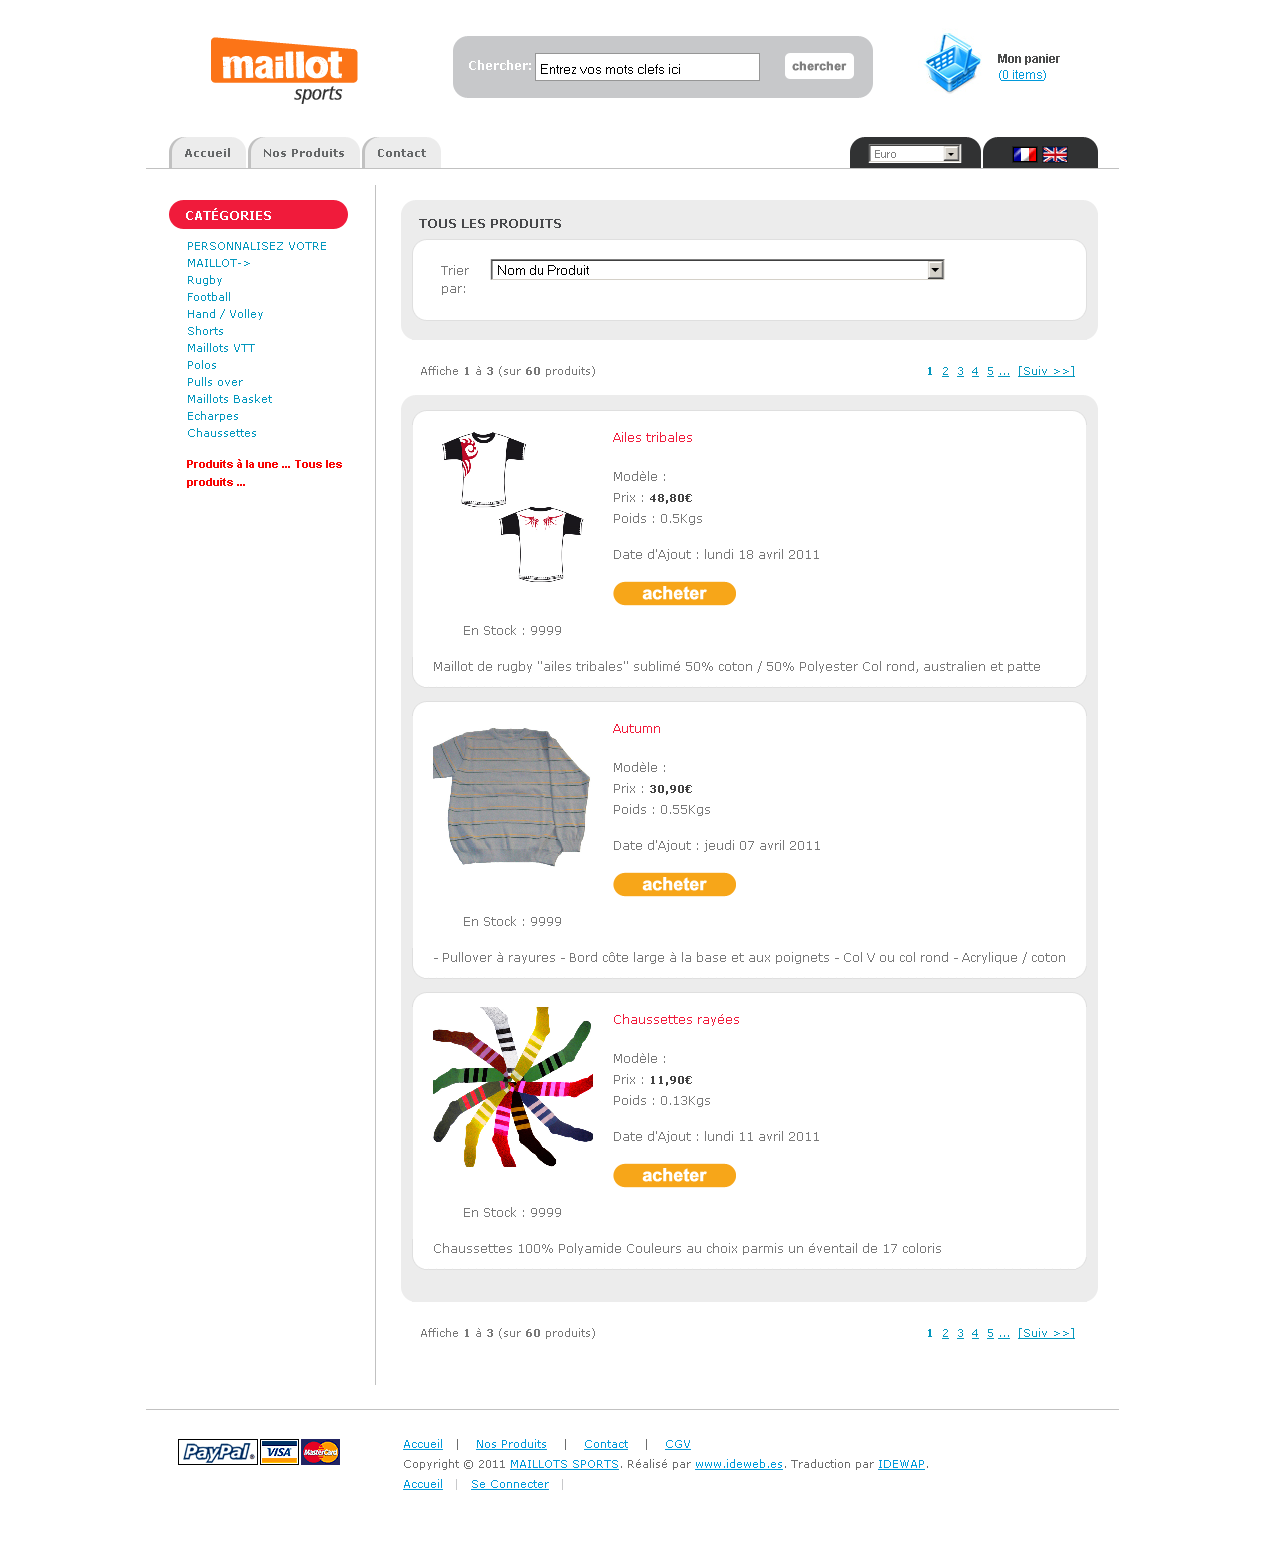Go to the Contact tab
This screenshot has height=1544, width=1264.
click(401, 153)
